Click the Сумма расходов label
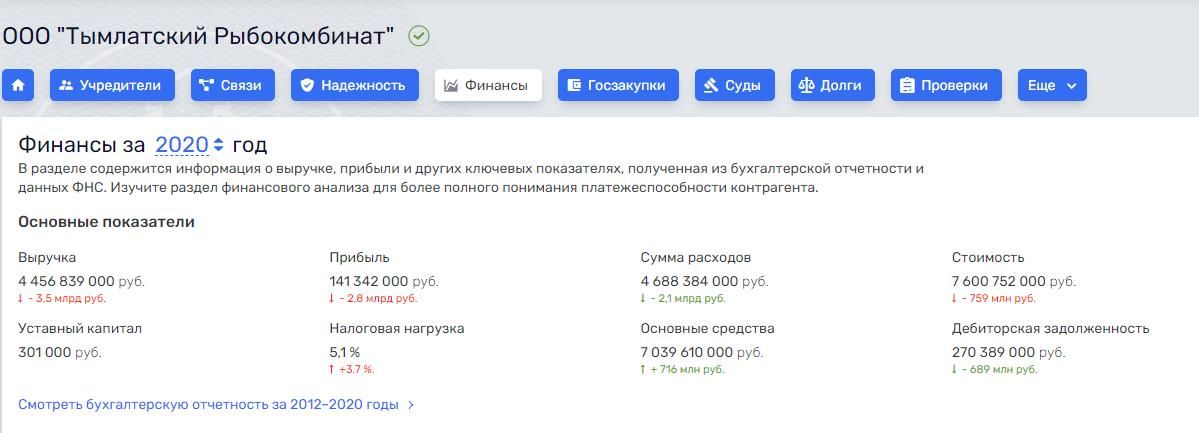 click(x=696, y=258)
